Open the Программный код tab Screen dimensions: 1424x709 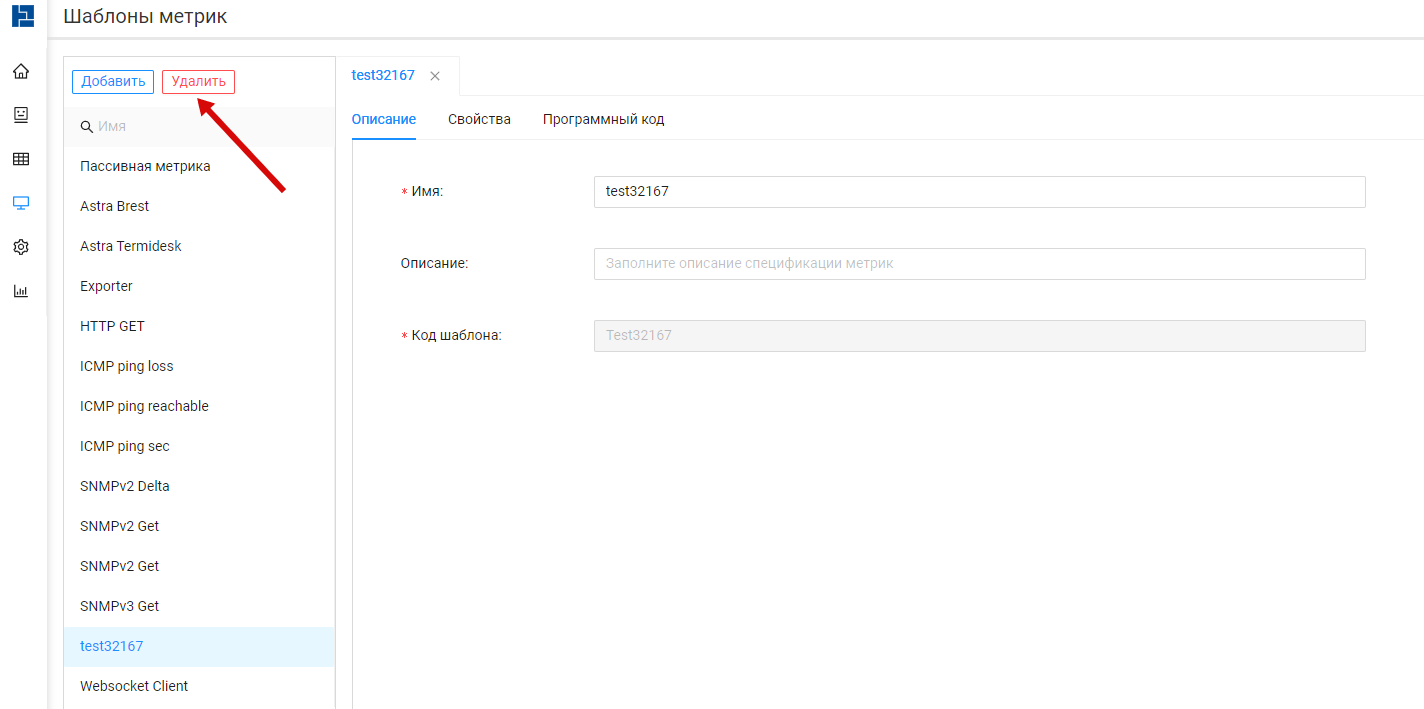coord(603,119)
